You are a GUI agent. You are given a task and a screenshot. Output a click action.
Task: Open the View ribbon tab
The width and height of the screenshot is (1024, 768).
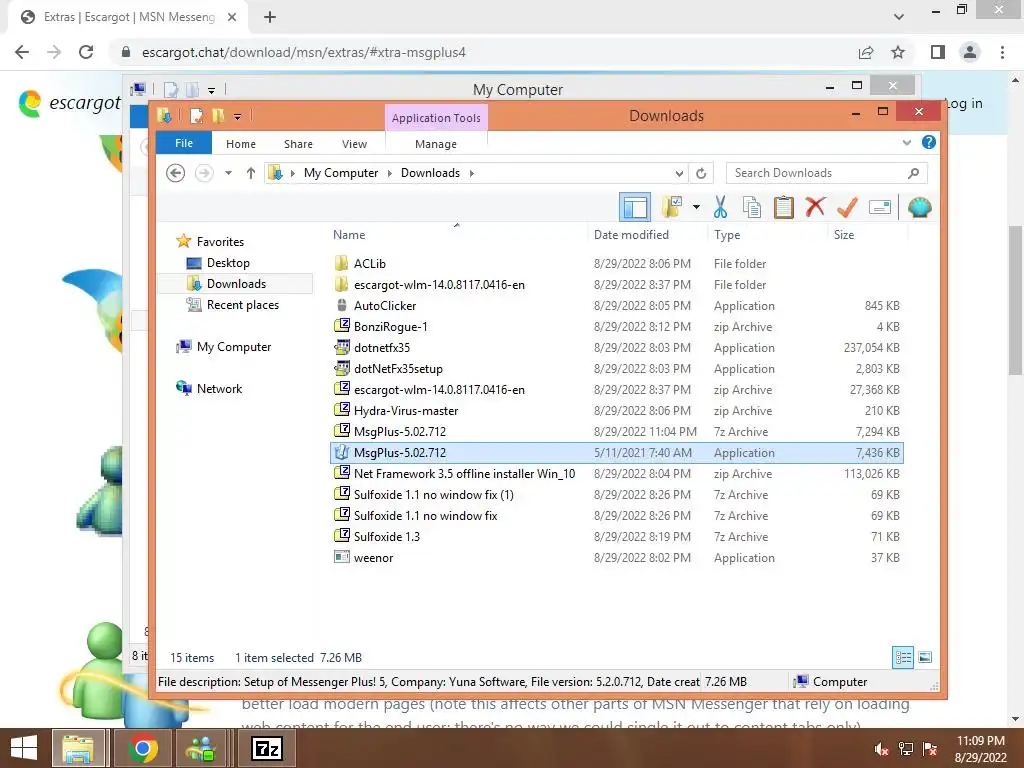click(354, 144)
